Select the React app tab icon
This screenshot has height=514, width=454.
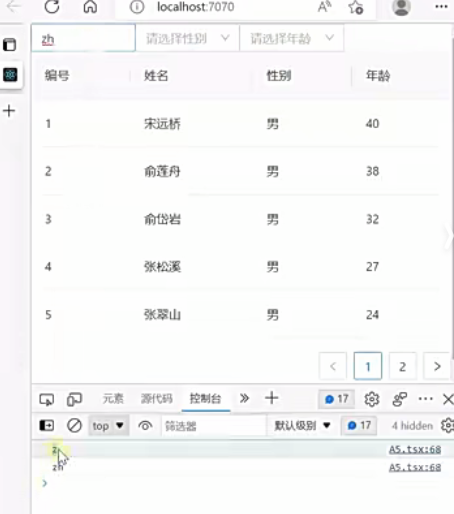[x=10, y=75]
